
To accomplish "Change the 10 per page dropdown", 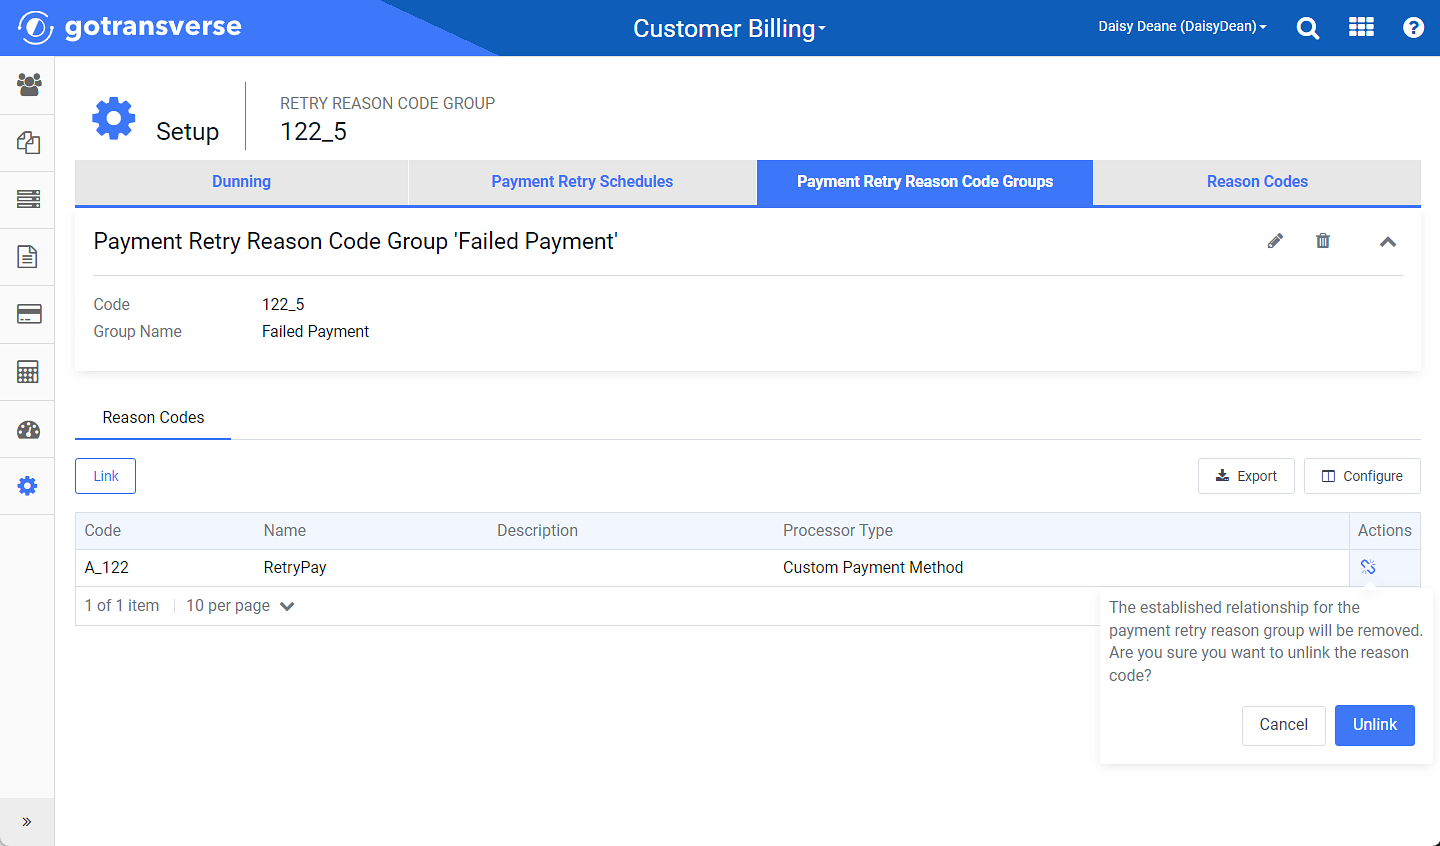I will click(240, 606).
